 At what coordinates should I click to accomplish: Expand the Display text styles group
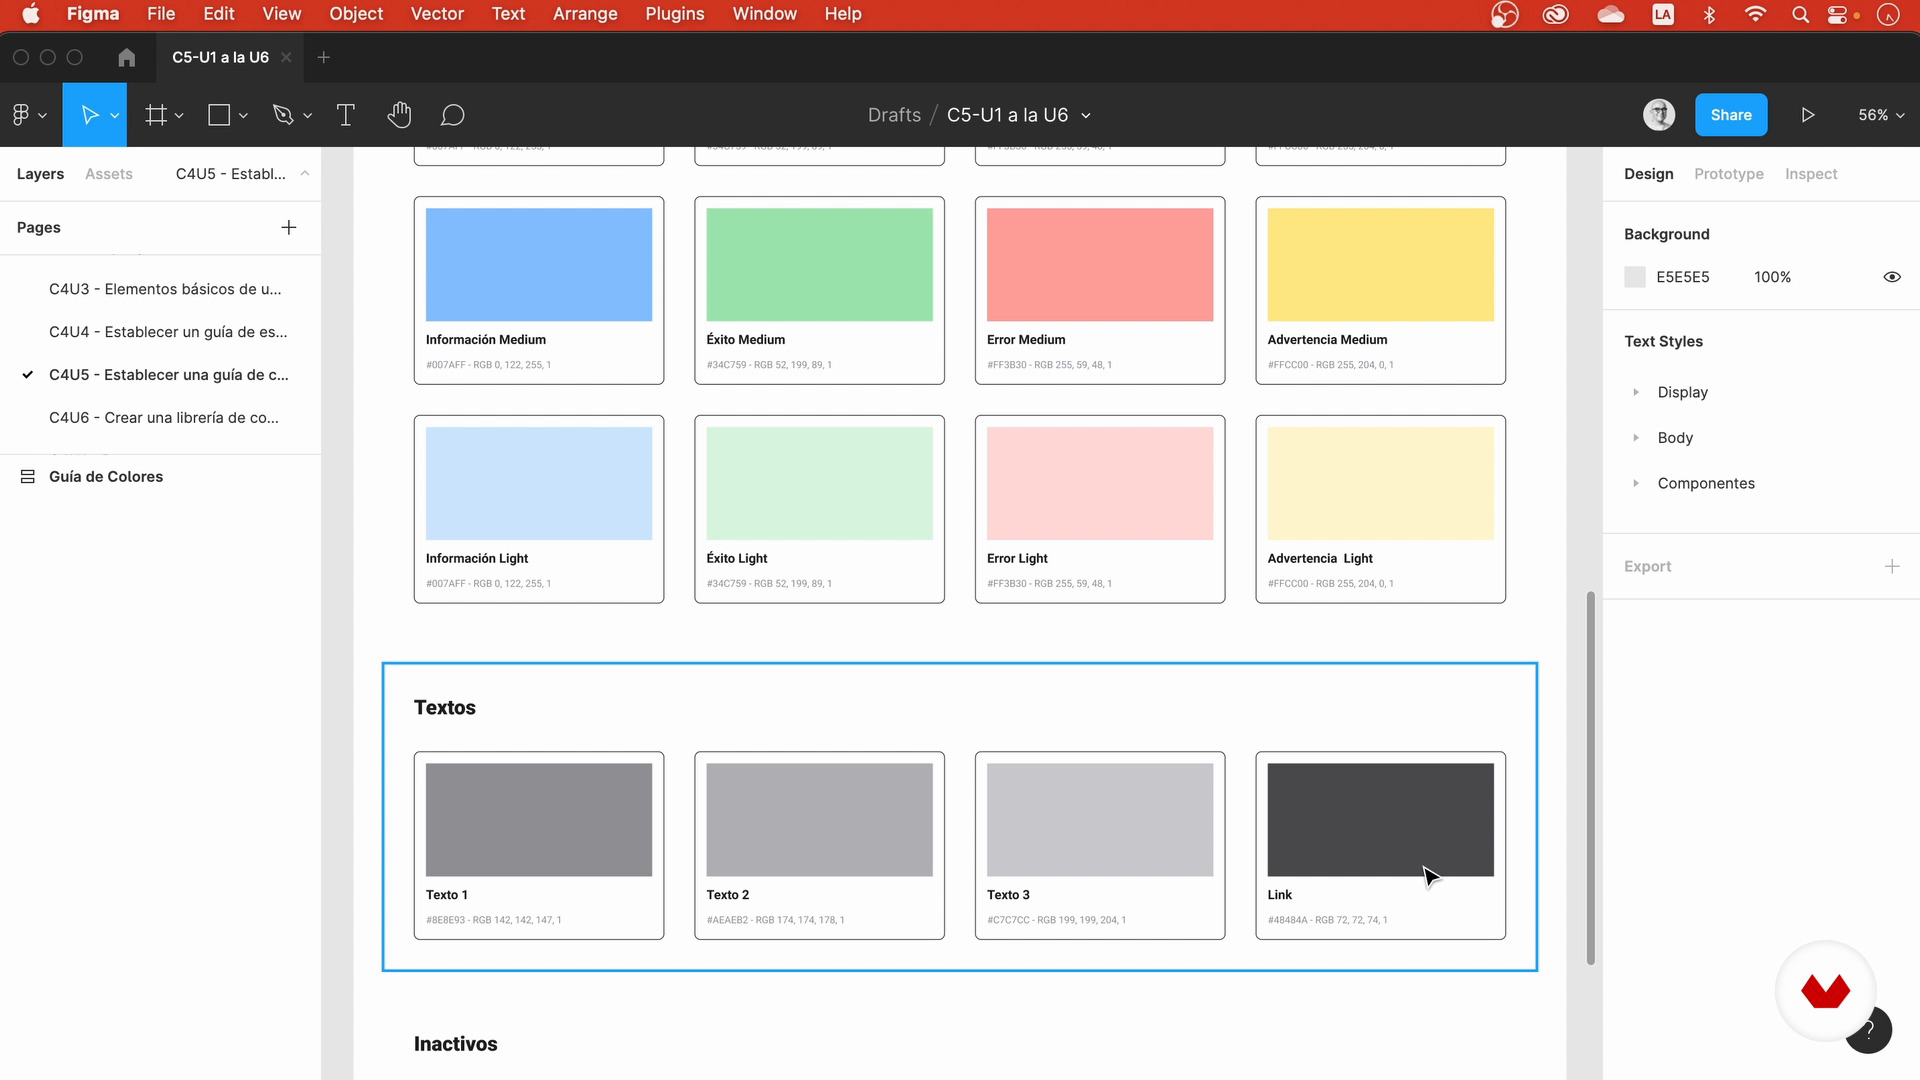click(1636, 392)
